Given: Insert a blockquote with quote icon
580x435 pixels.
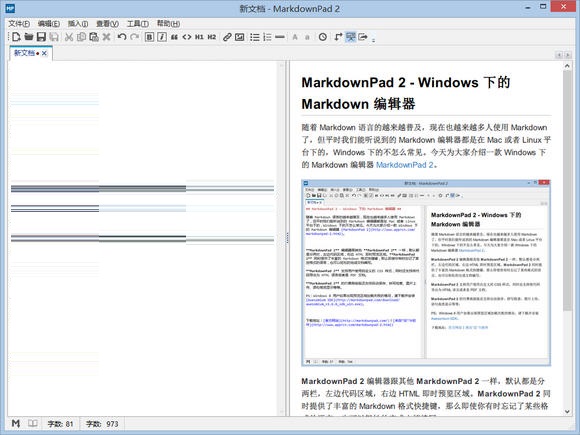Looking at the screenshot, I should (x=174, y=37).
